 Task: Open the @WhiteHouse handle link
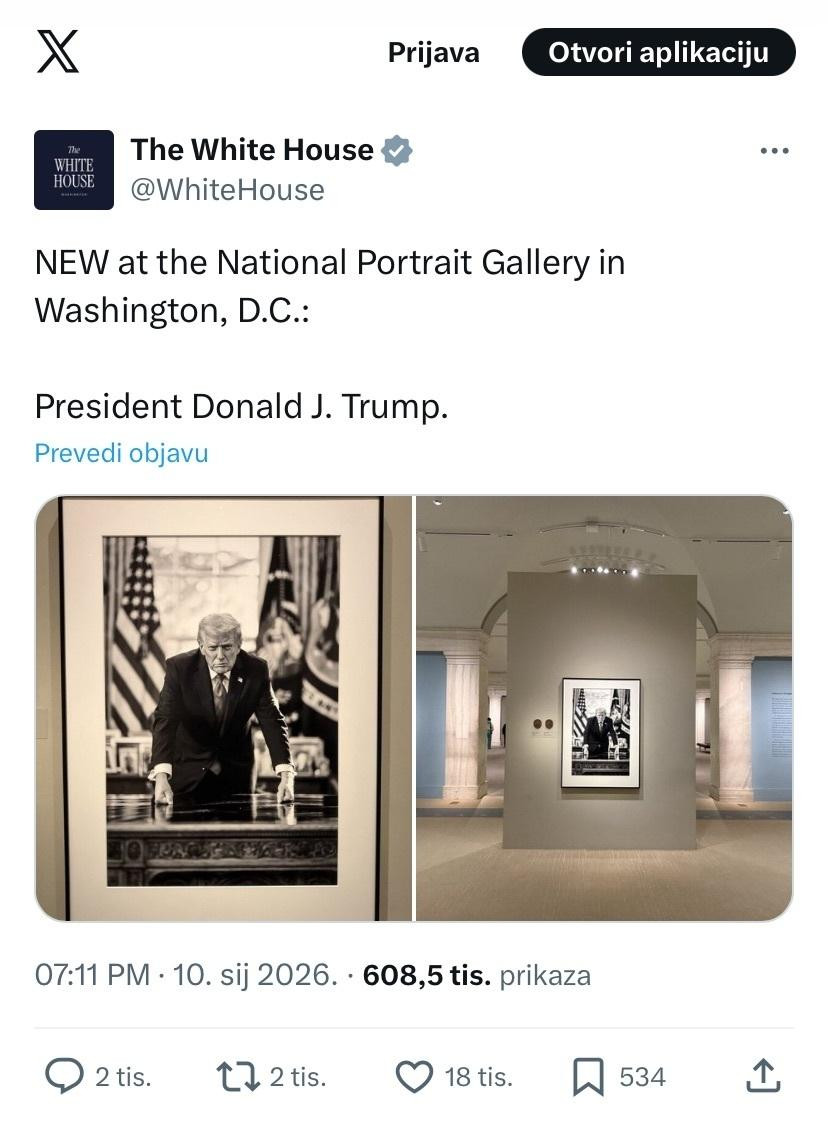click(228, 190)
